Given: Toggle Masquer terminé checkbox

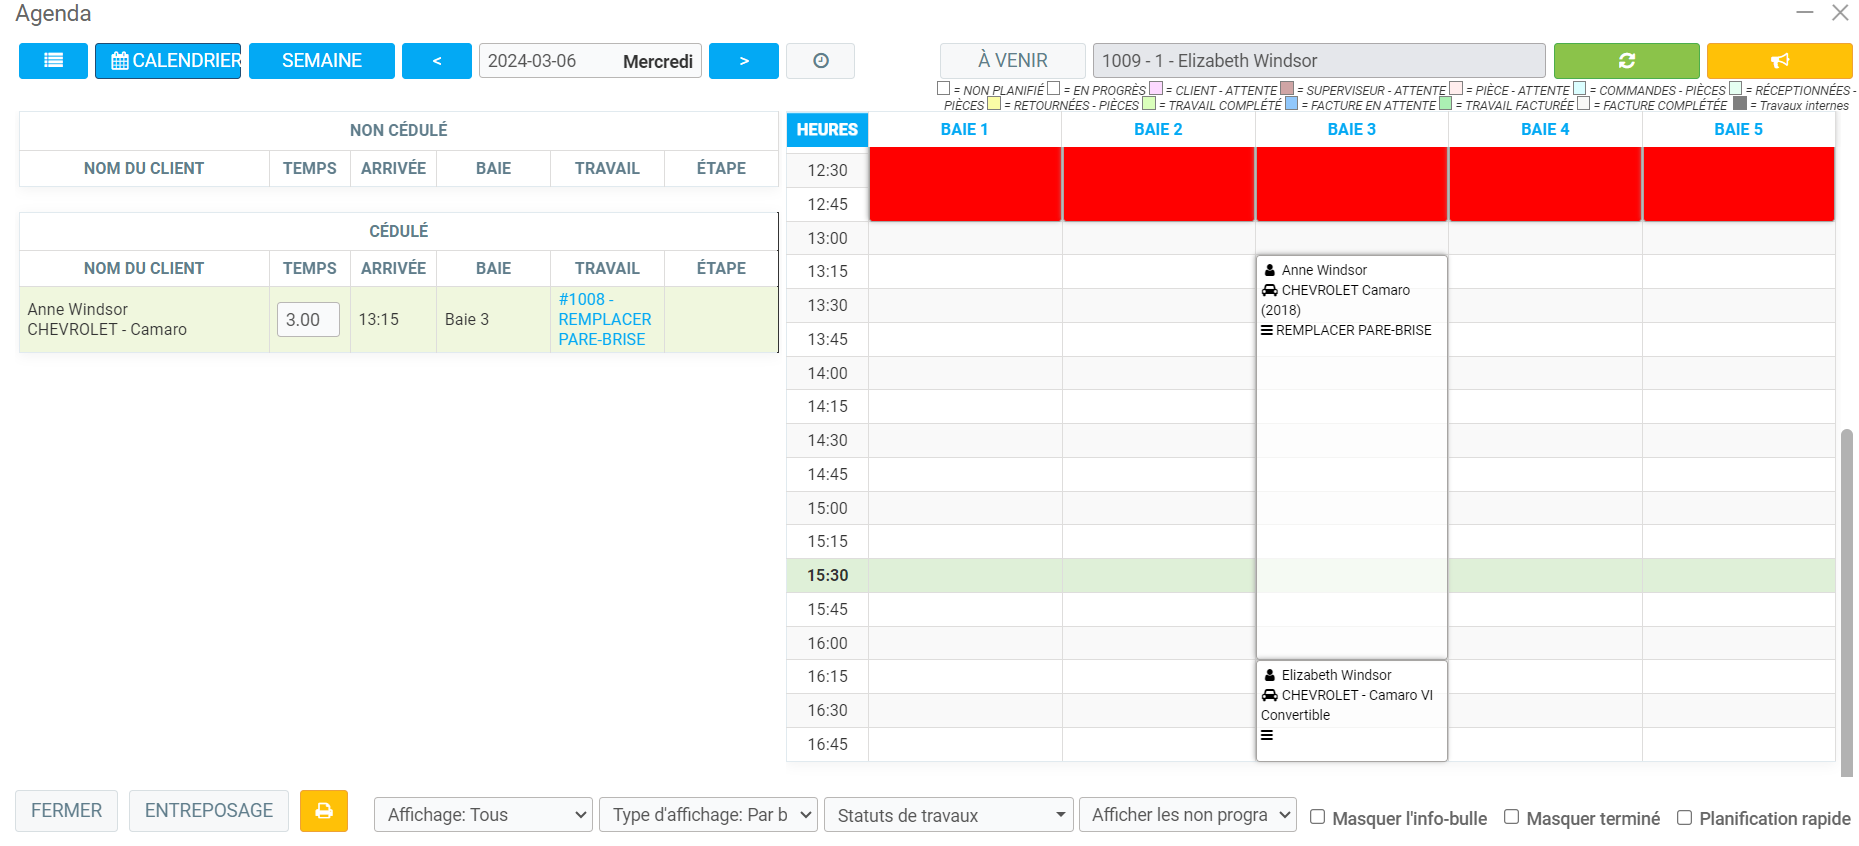Looking at the screenshot, I should tap(1512, 817).
